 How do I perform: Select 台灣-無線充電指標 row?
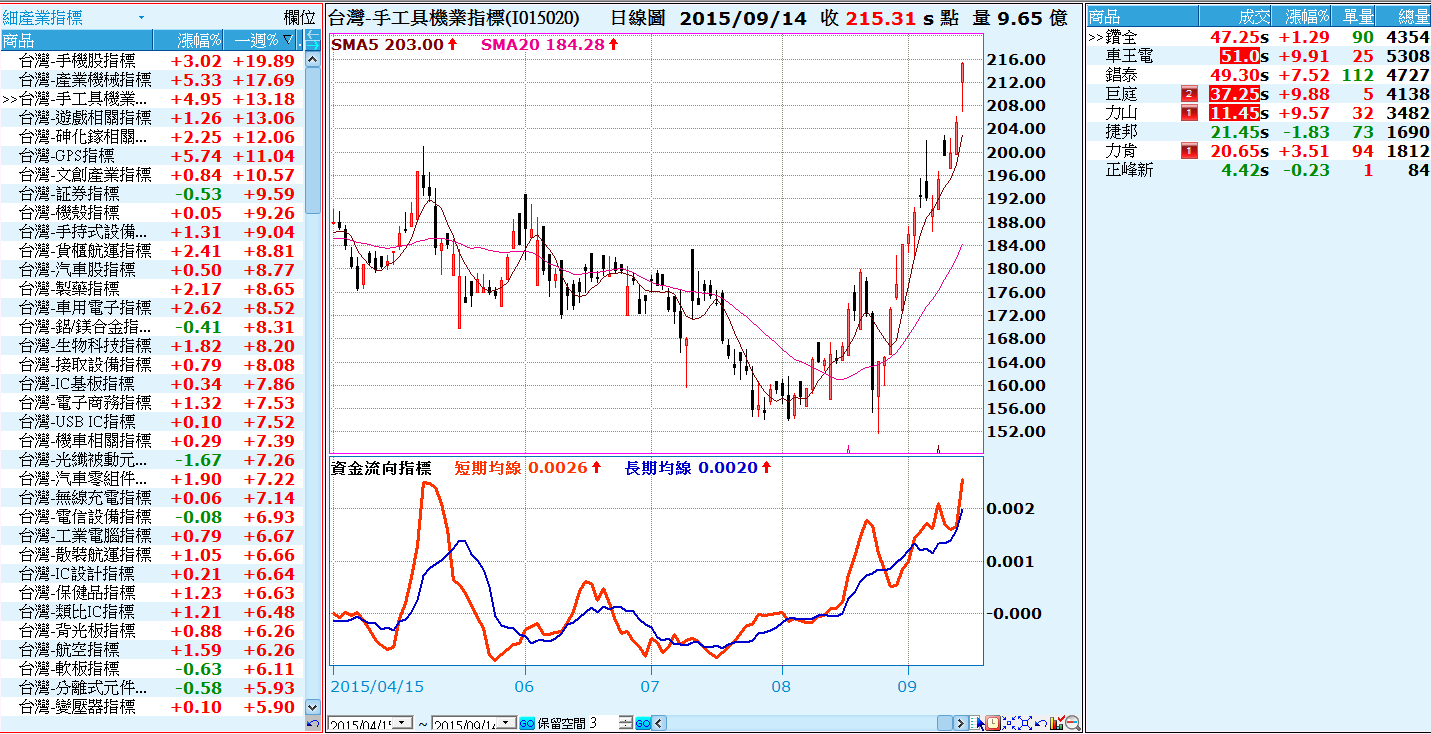click(152, 497)
